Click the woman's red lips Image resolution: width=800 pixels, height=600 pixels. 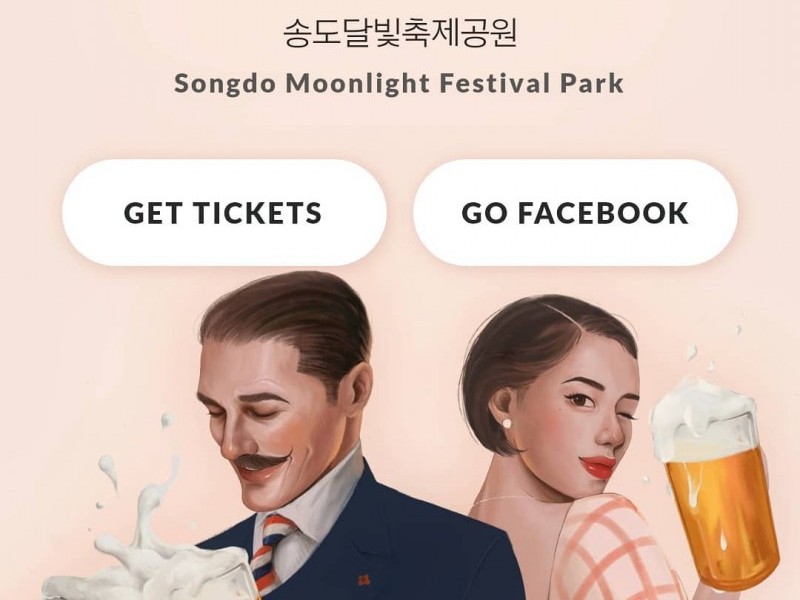pos(598,465)
